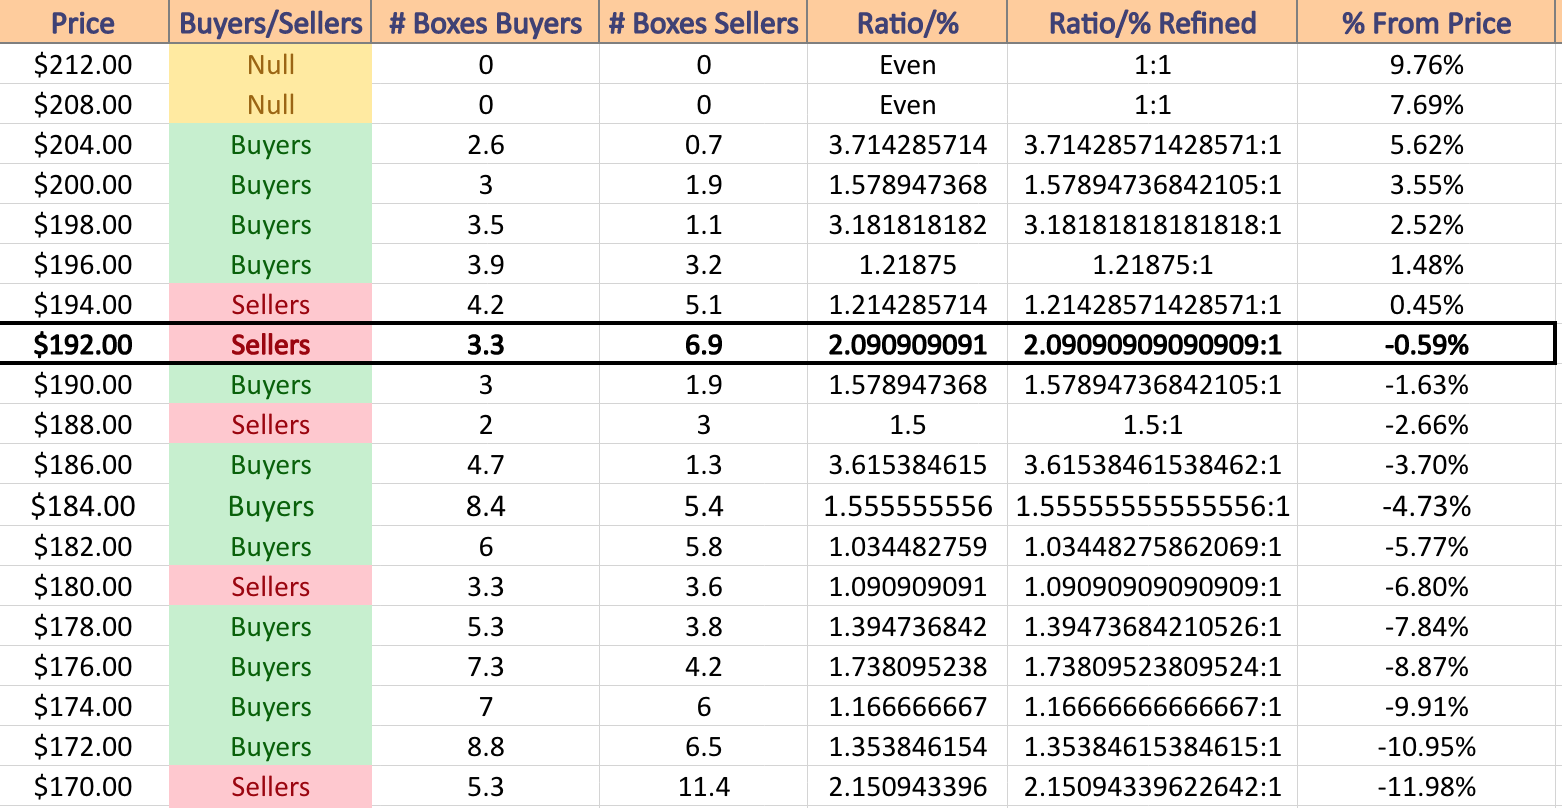Select the % From Price header

[x=1427, y=23]
